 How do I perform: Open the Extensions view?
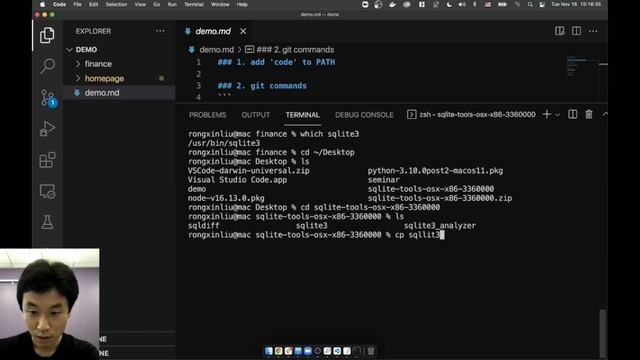click(47, 160)
